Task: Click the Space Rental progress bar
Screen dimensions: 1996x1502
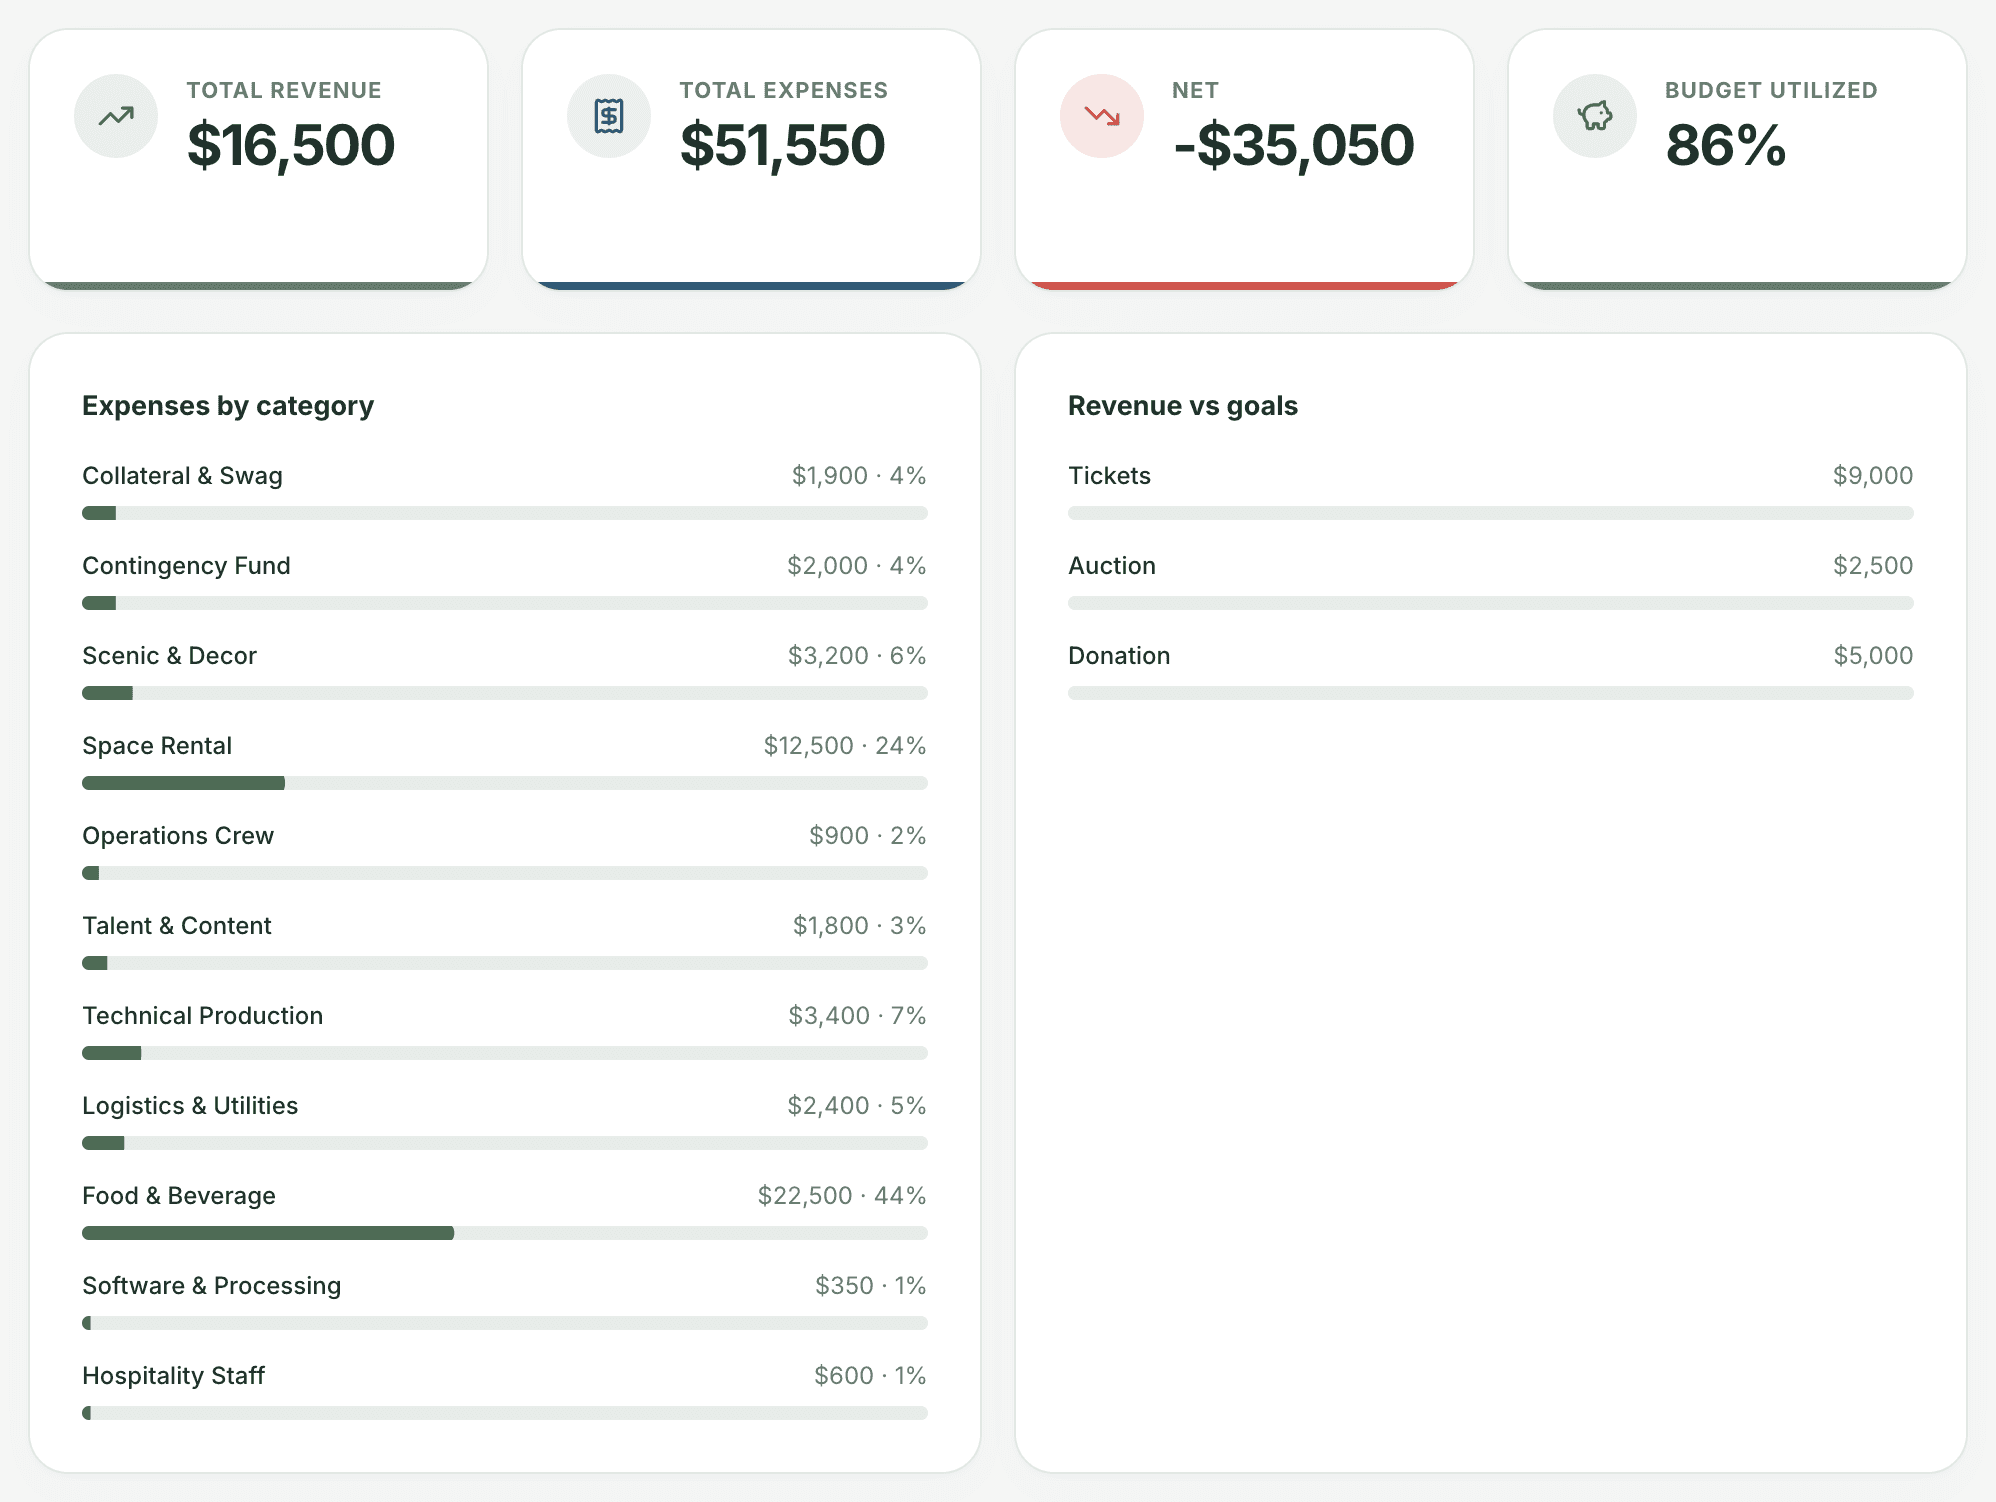Action: pos(505,783)
